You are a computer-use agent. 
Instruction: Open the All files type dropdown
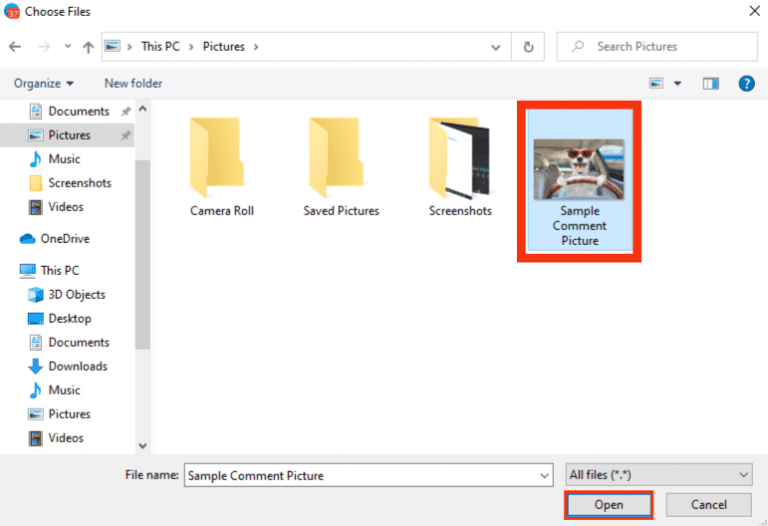(658, 476)
